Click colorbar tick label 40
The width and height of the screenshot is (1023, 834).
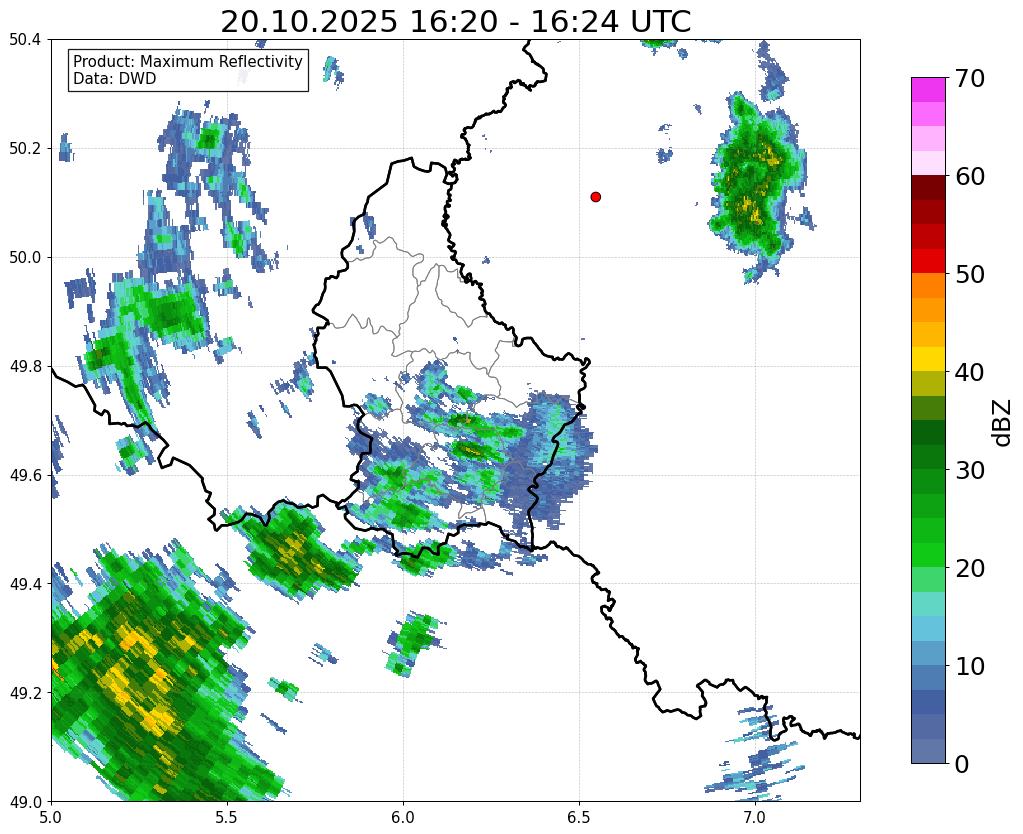pyautogui.click(x=969, y=372)
